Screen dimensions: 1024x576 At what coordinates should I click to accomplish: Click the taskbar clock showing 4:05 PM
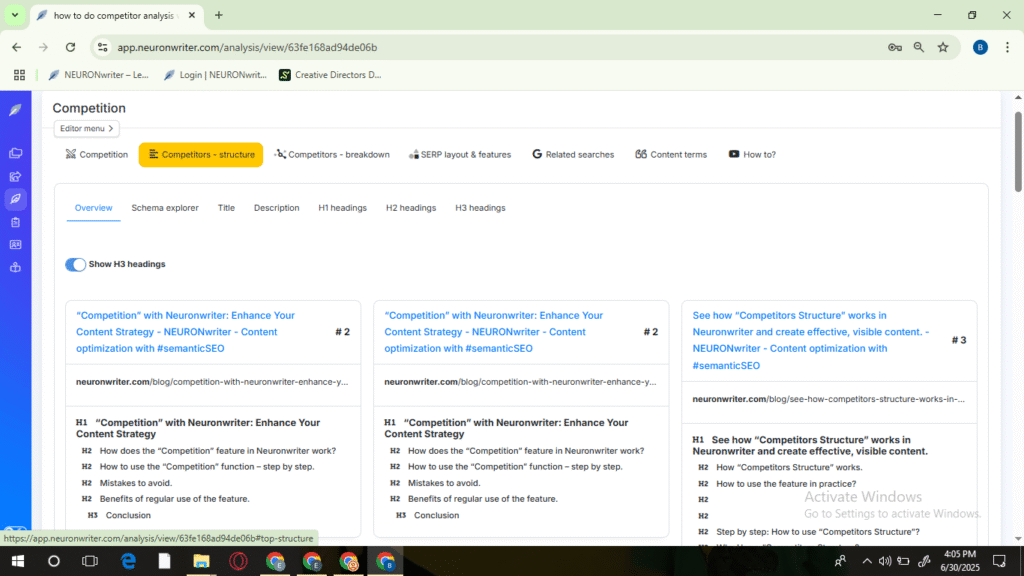959,561
